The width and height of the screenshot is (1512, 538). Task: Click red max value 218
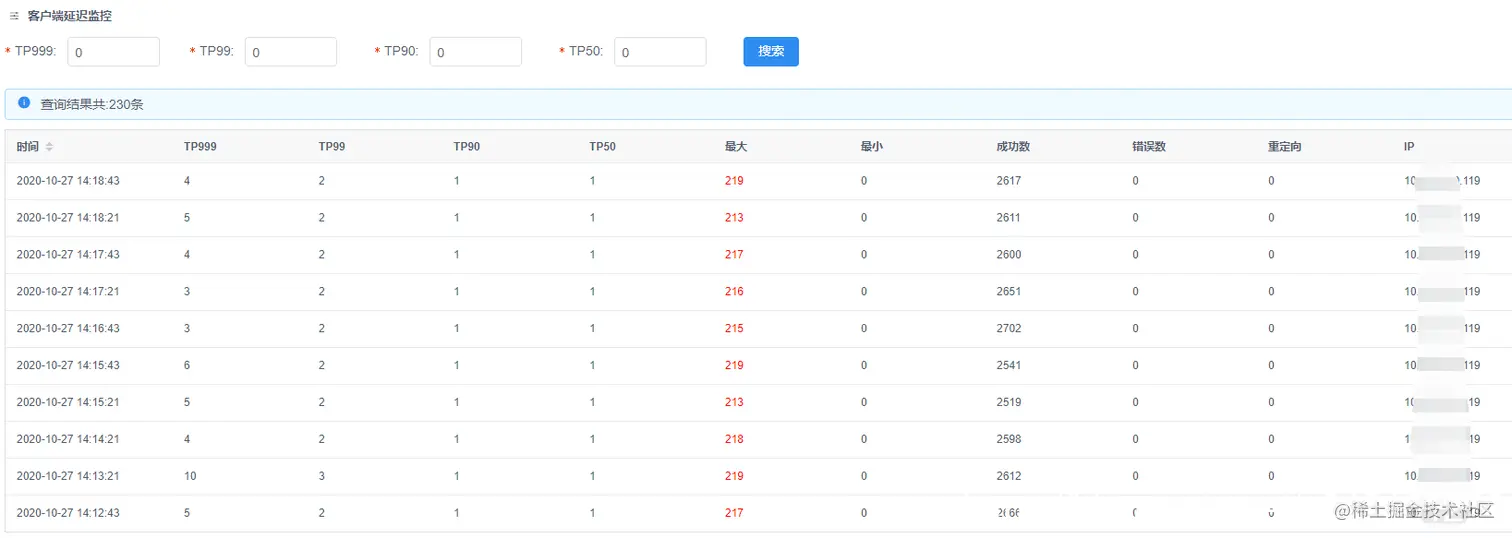pyautogui.click(x=734, y=440)
